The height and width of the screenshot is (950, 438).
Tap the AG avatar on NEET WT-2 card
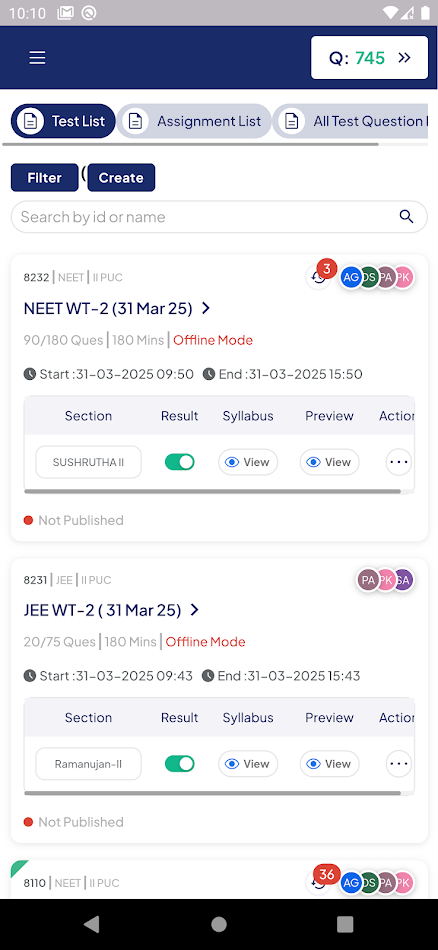(x=351, y=277)
